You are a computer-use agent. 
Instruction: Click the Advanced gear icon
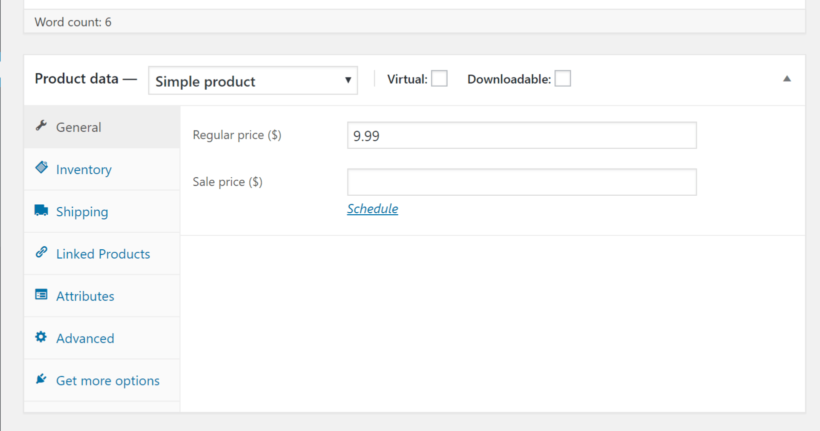(x=41, y=337)
